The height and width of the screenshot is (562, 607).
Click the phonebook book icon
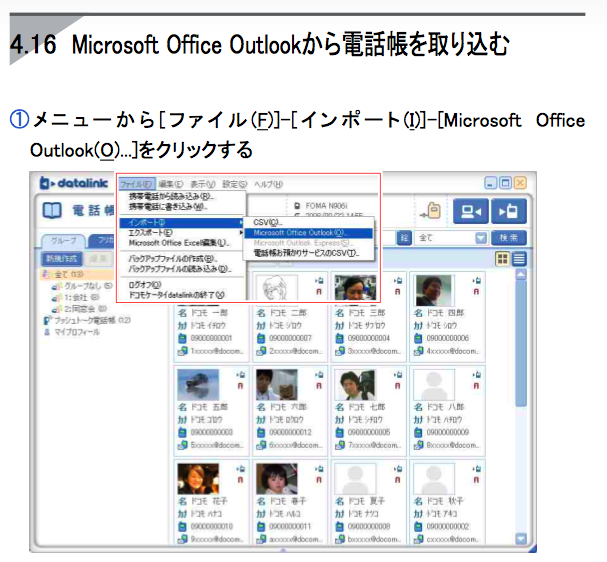pyautogui.click(x=52, y=211)
